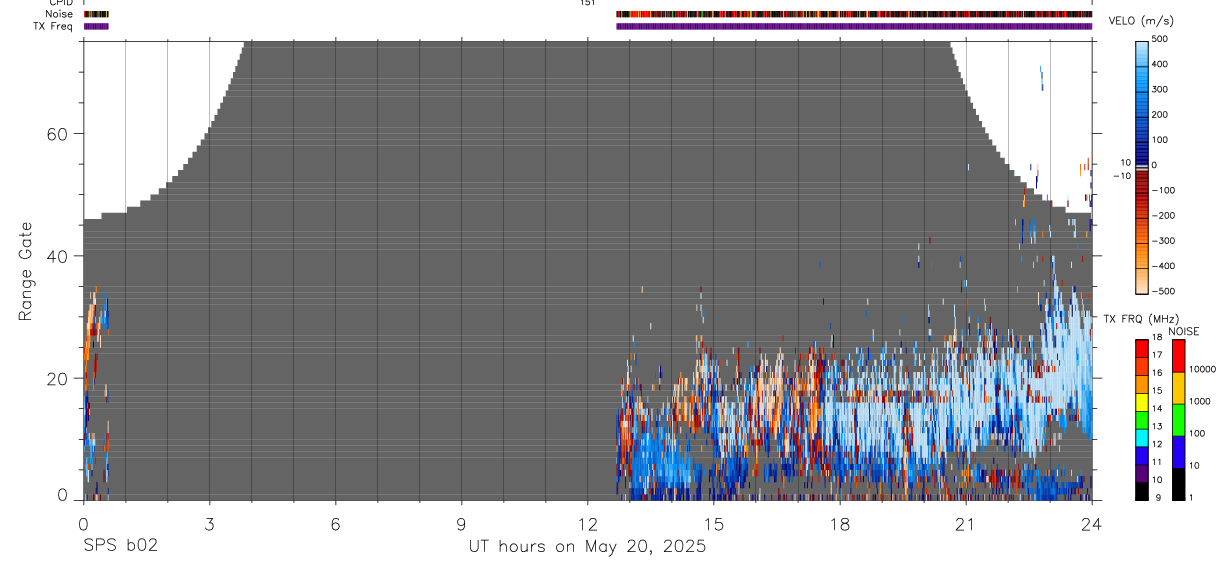Click the 1000 tick on the NOISE scale
Screen dimensions: 1228x567
(1200, 401)
